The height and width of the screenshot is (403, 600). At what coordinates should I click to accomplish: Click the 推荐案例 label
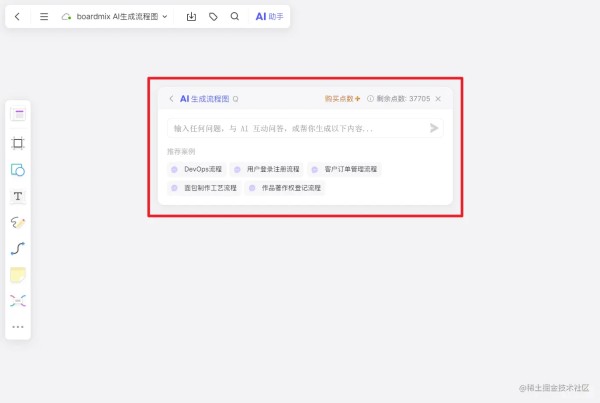point(181,152)
